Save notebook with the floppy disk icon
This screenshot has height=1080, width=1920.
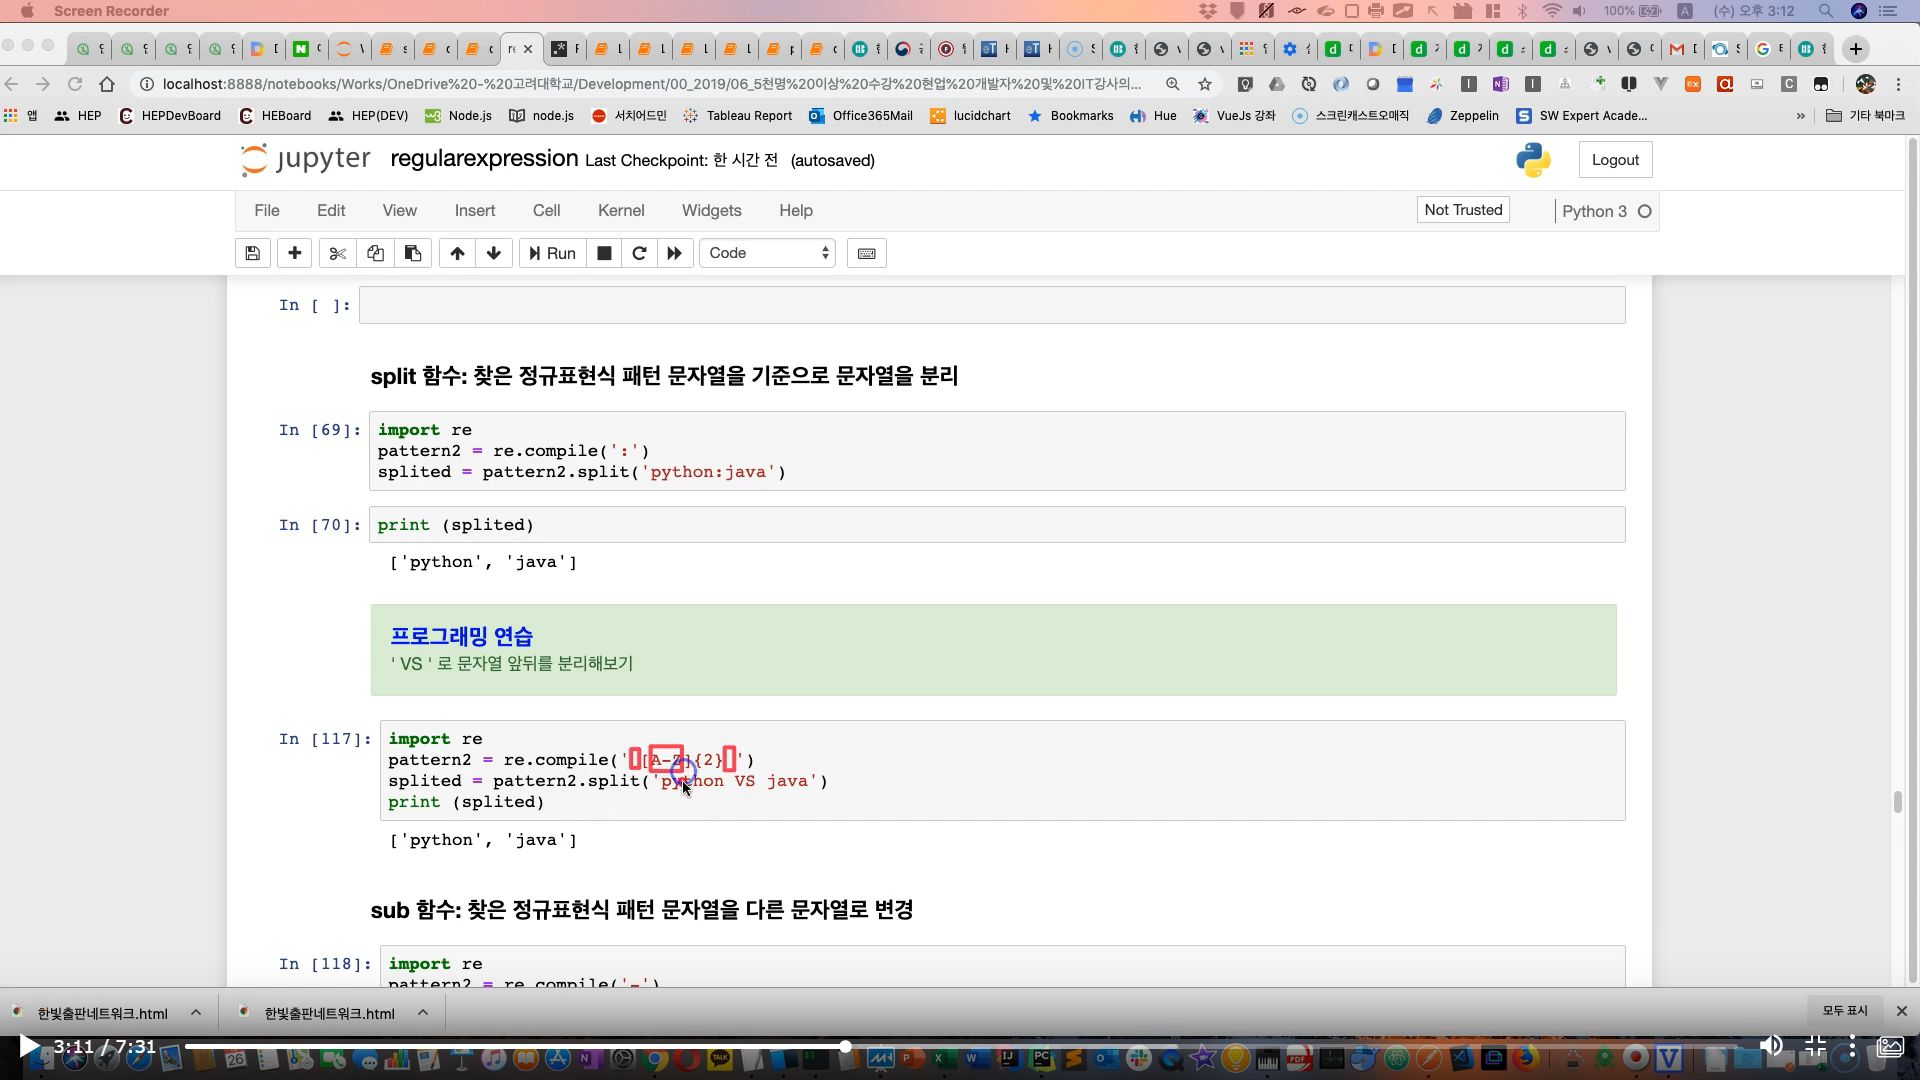(x=253, y=253)
